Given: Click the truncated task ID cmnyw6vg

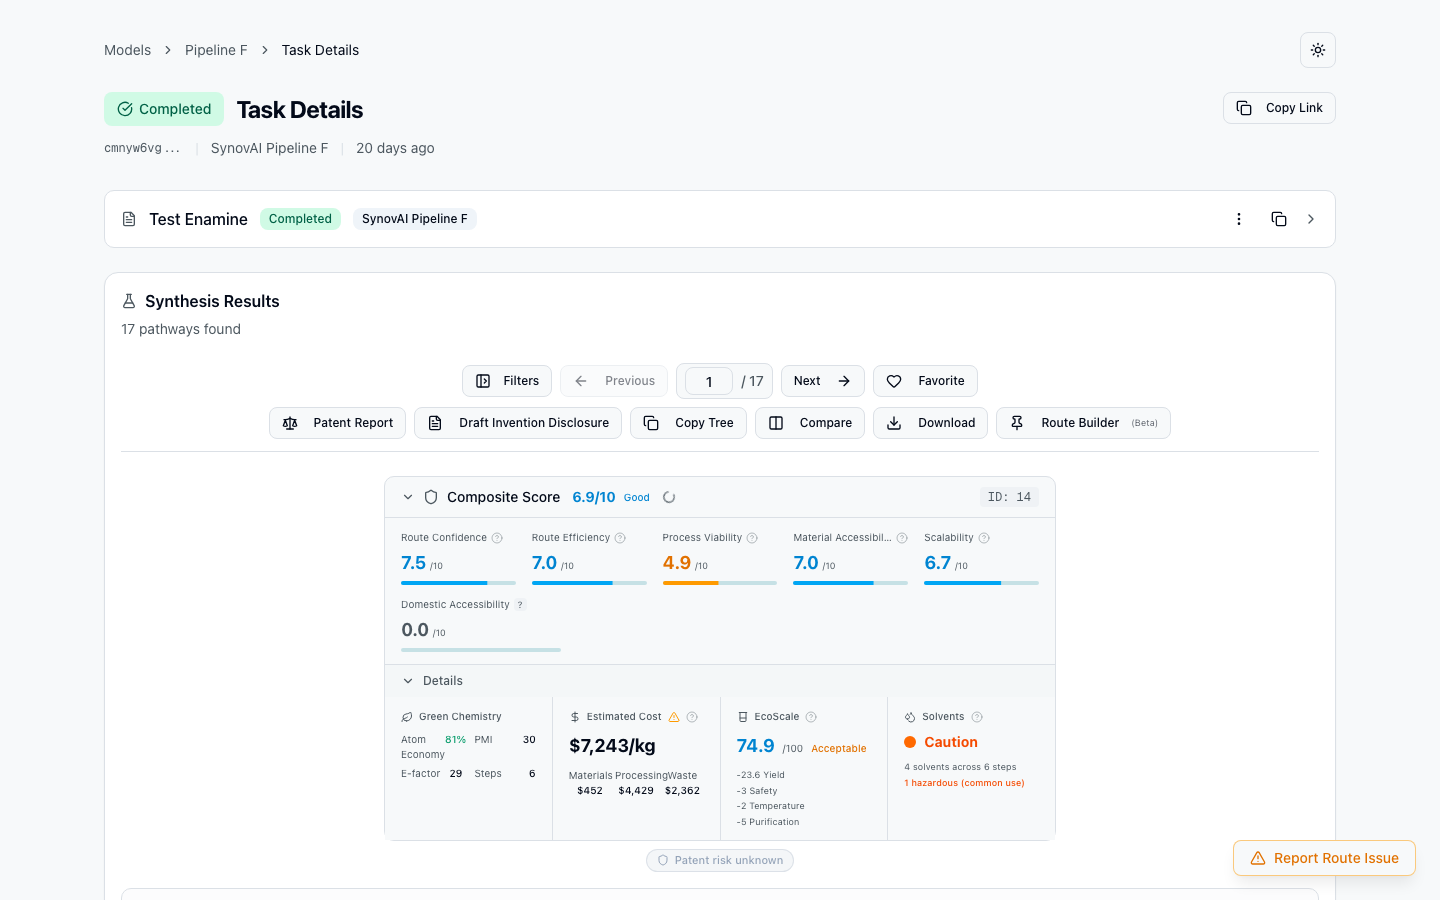Looking at the screenshot, I should point(142,148).
